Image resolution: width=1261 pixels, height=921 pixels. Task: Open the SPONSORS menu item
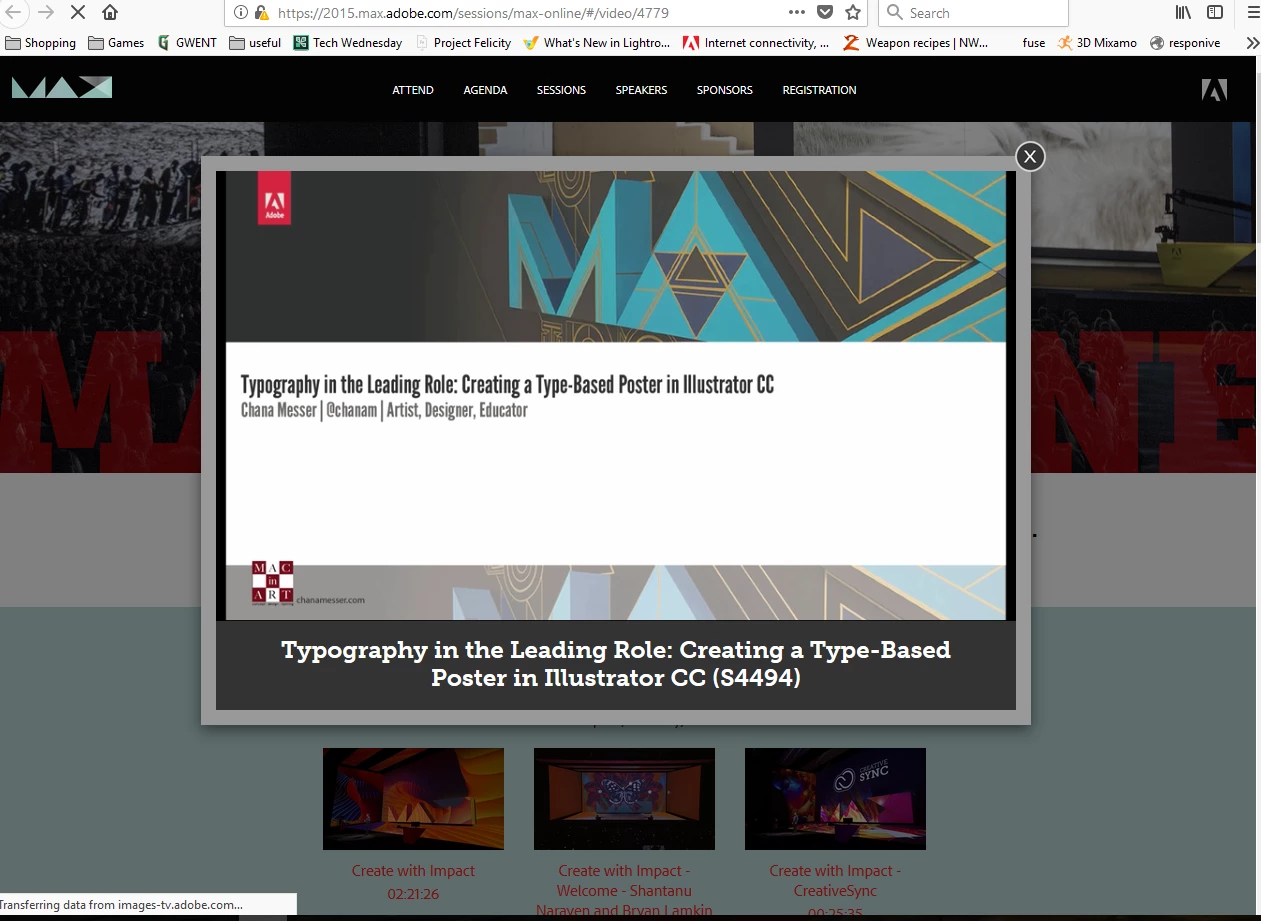pos(725,90)
